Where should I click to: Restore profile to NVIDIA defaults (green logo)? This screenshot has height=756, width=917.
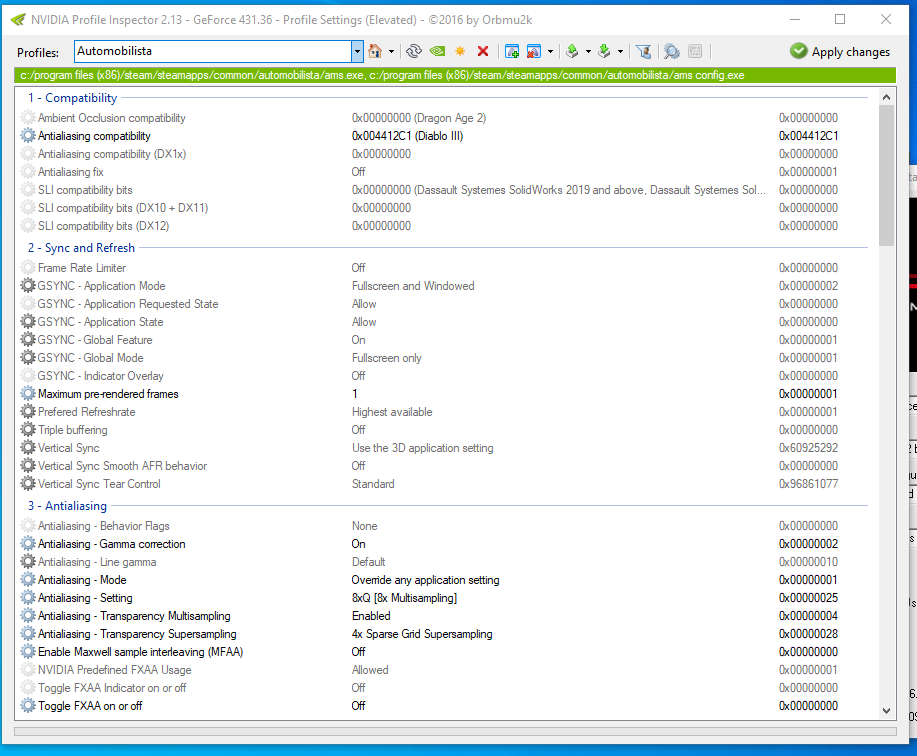437,51
